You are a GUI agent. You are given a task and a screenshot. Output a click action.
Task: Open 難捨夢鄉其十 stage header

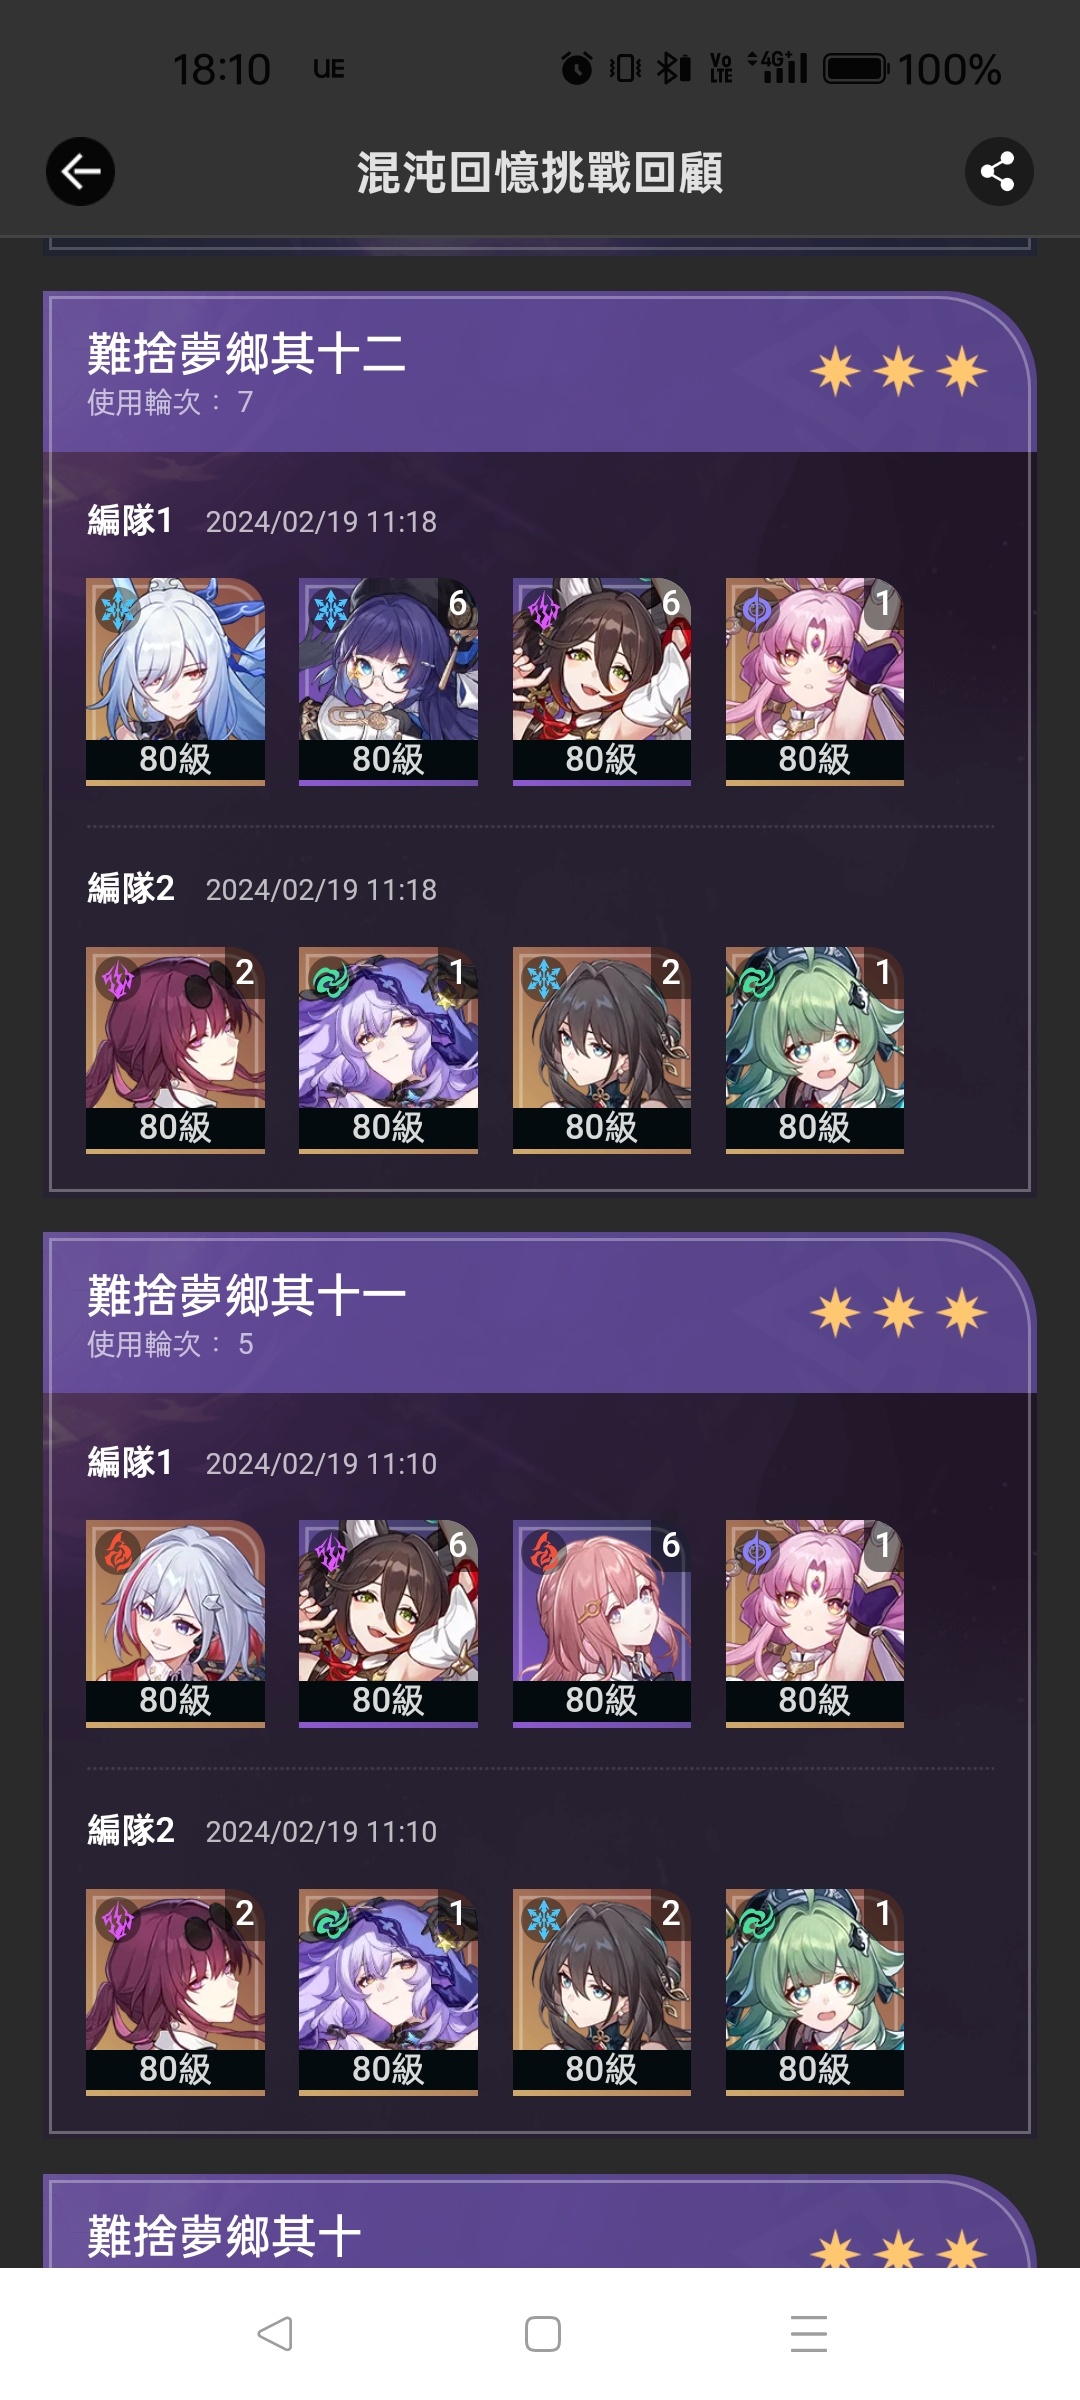(x=540, y=2222)
